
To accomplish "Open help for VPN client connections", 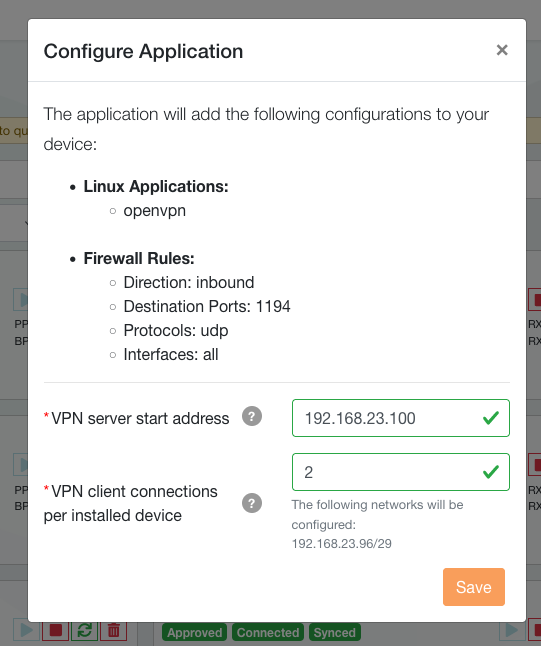I will point(252,503).
